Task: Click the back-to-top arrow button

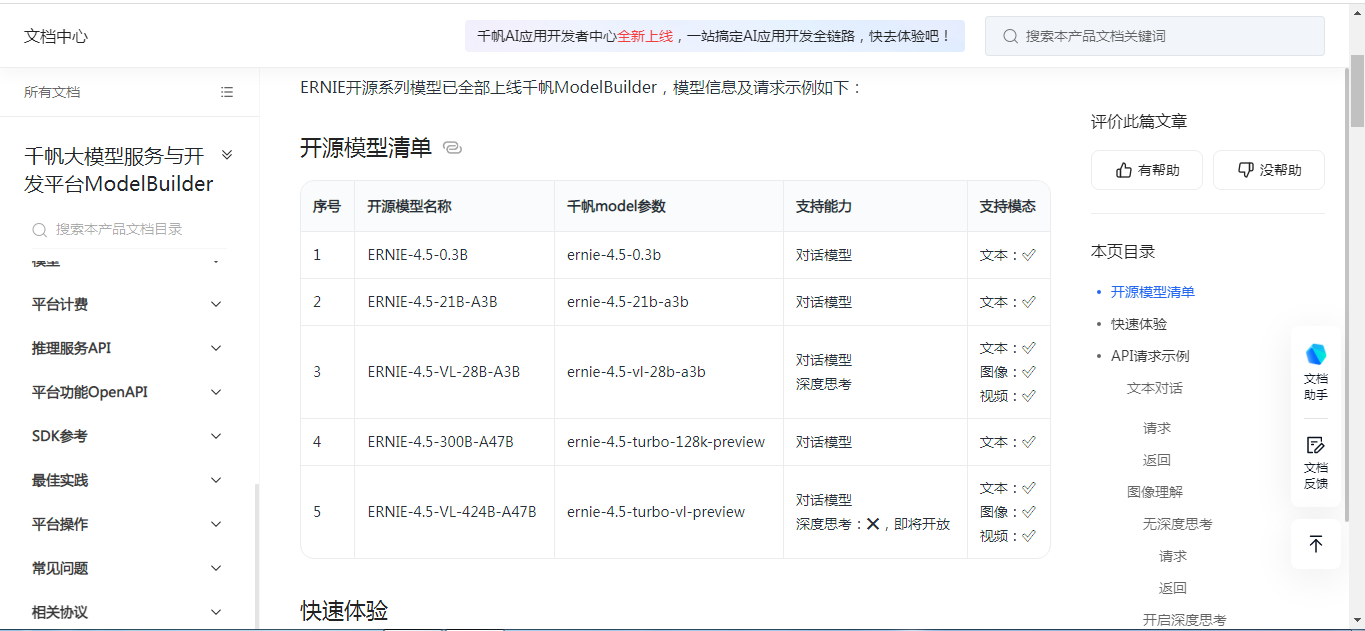Action: pyautogui.click(x=1316, y=544)
